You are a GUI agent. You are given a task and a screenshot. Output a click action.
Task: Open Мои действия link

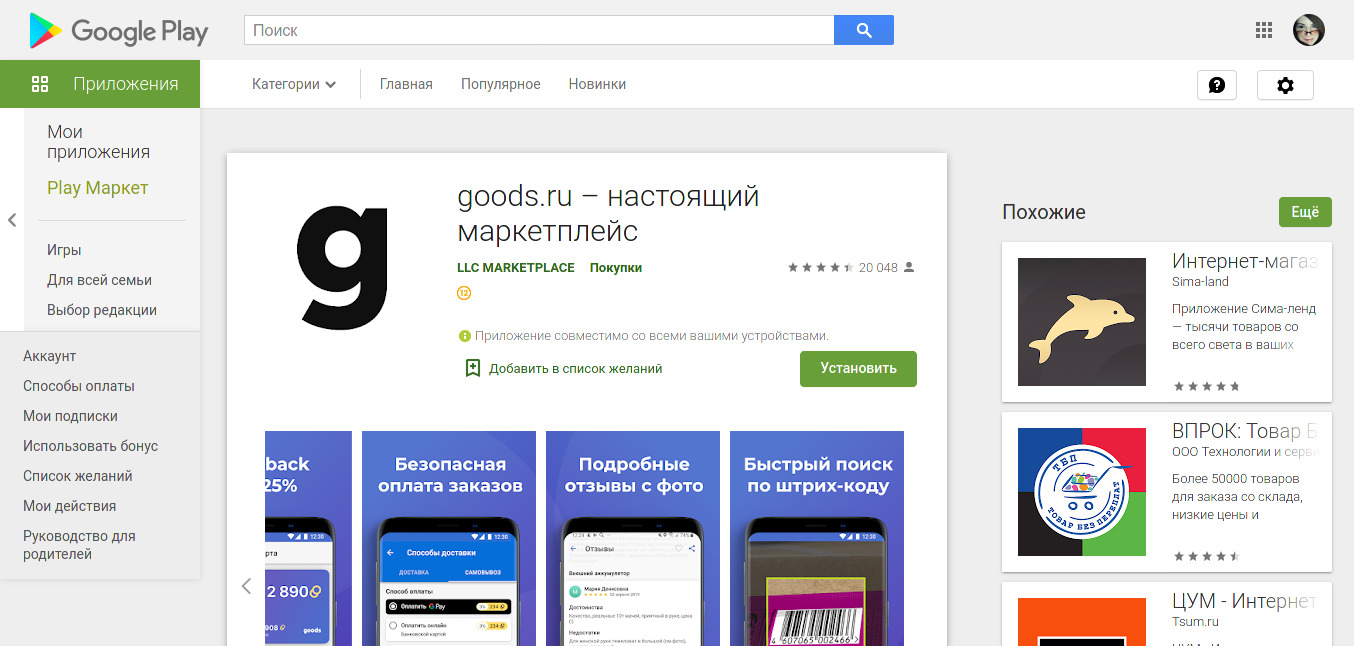[70, 506]
